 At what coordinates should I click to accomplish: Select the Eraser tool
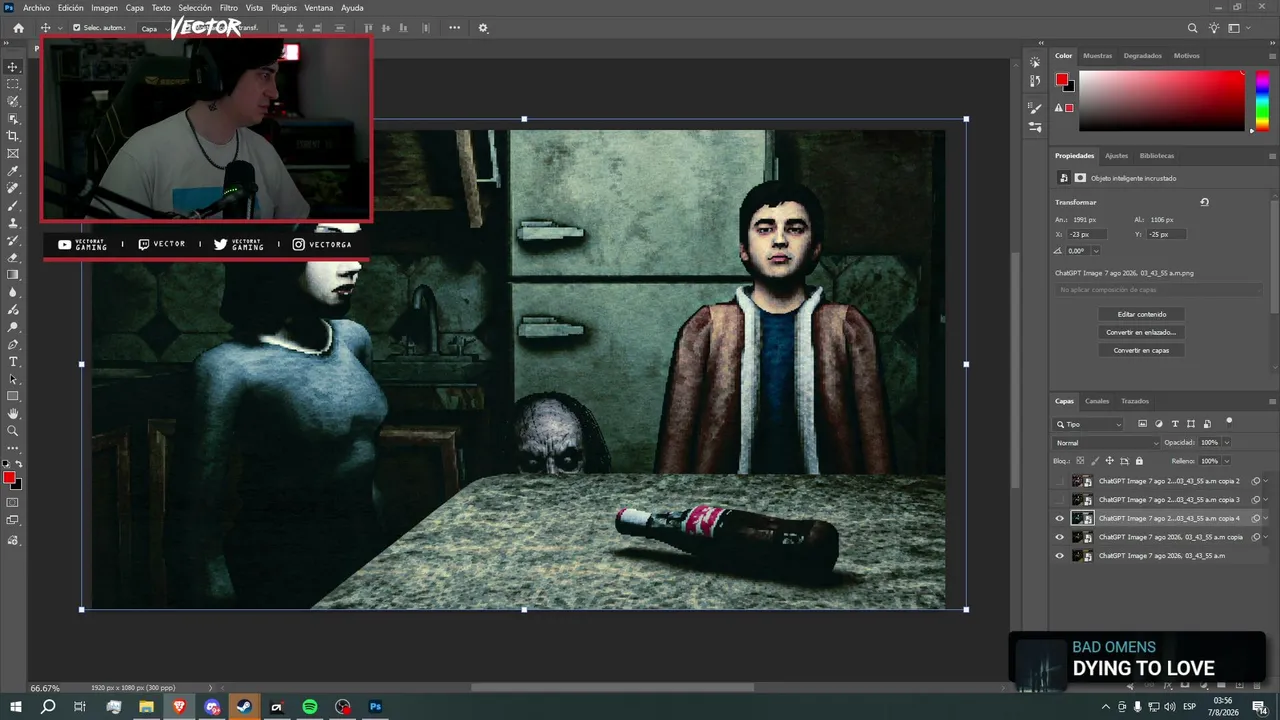(13, 257)
